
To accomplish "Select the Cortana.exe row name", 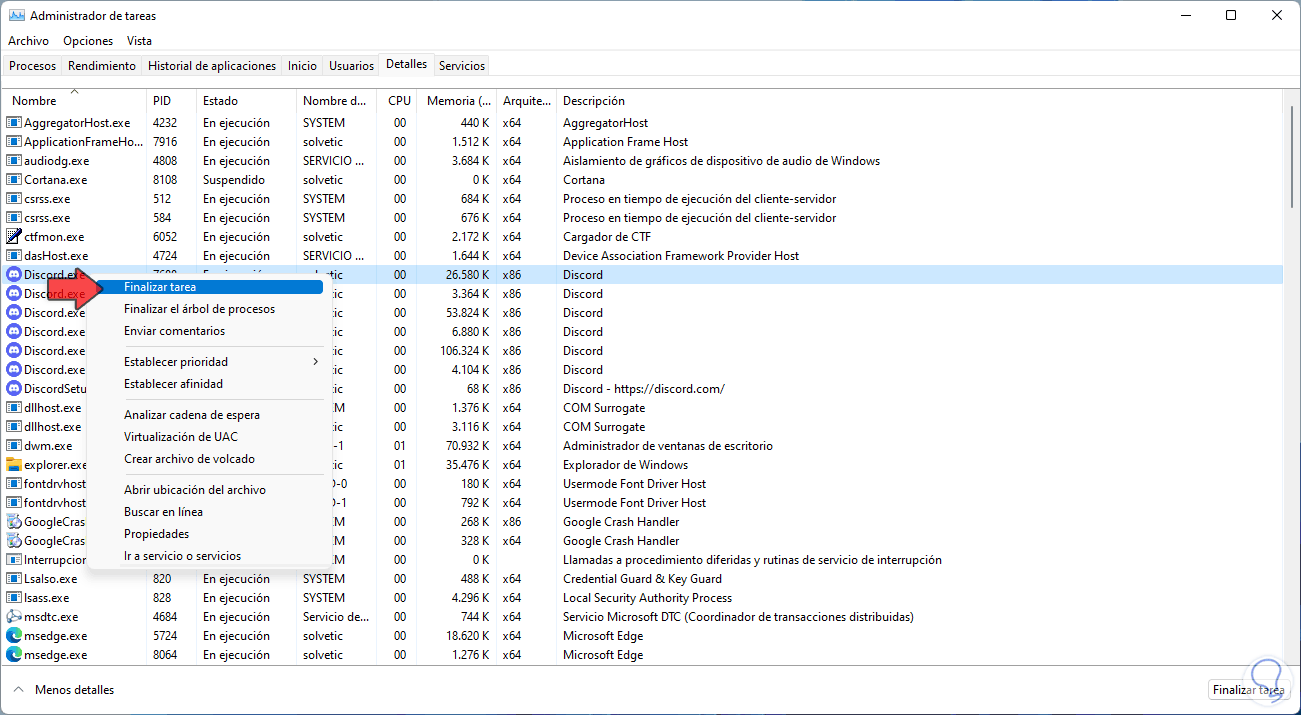I will (55, 180).
